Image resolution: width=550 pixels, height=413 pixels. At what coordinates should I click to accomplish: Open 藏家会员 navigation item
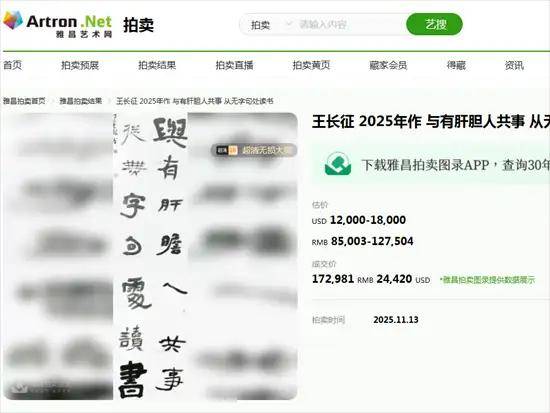(388, 65)
